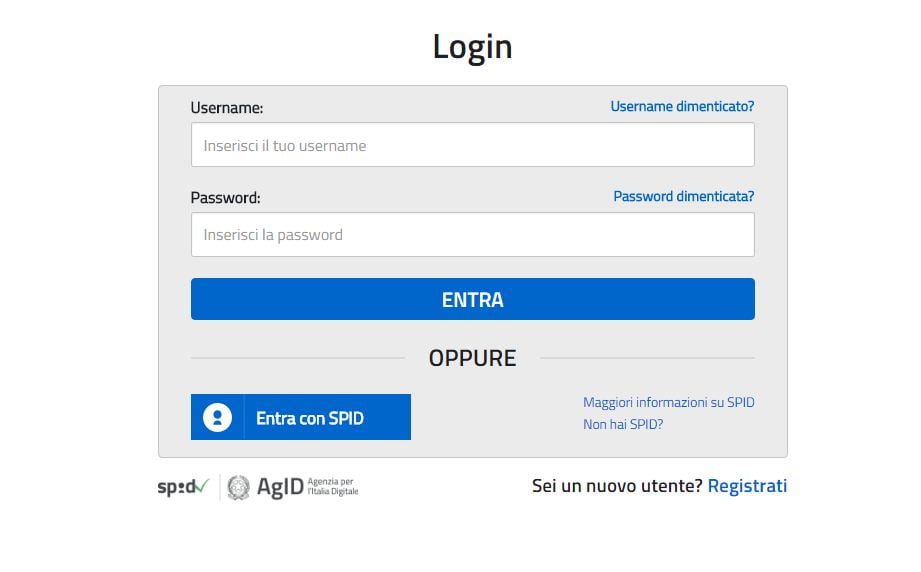
Task: Click the Registrati link for new users
Action: coord(747,486)
